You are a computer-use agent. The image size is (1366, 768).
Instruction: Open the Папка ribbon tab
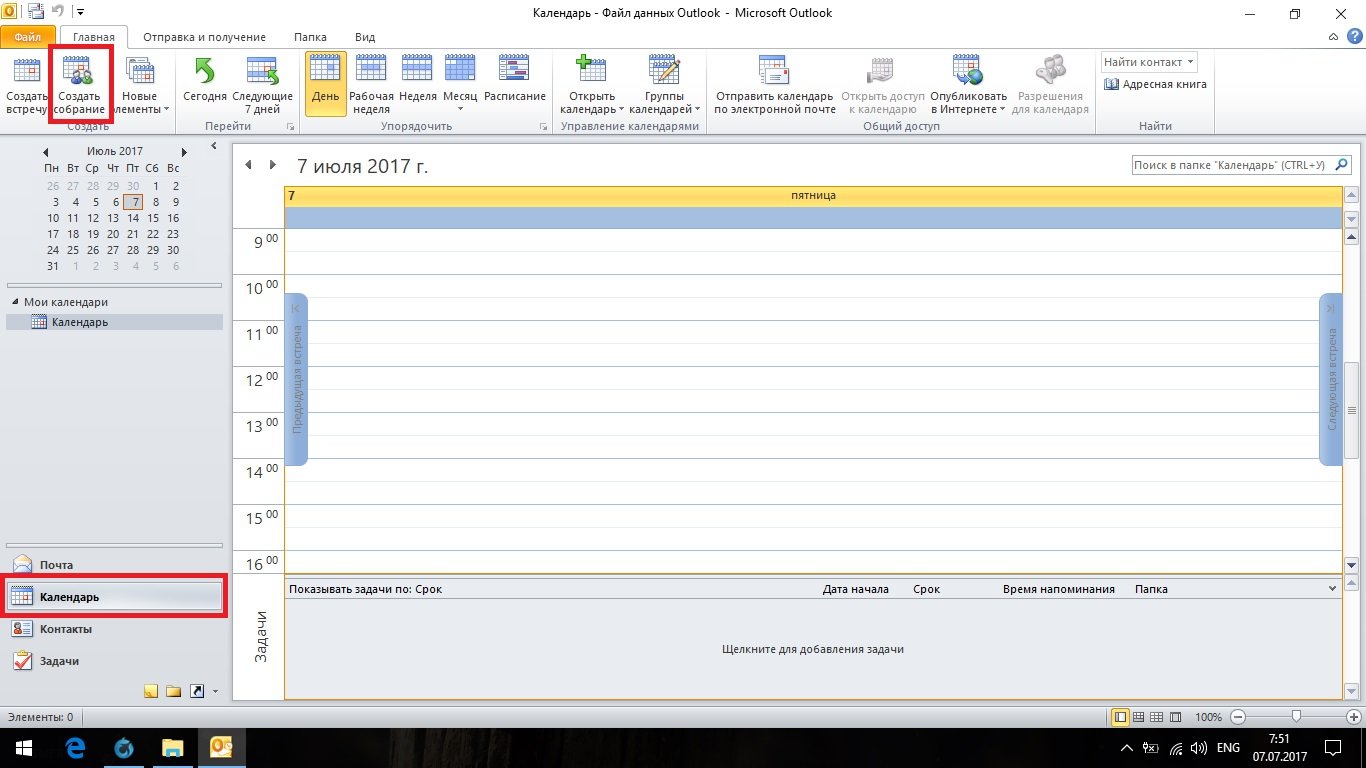click(x=310, y=37)
